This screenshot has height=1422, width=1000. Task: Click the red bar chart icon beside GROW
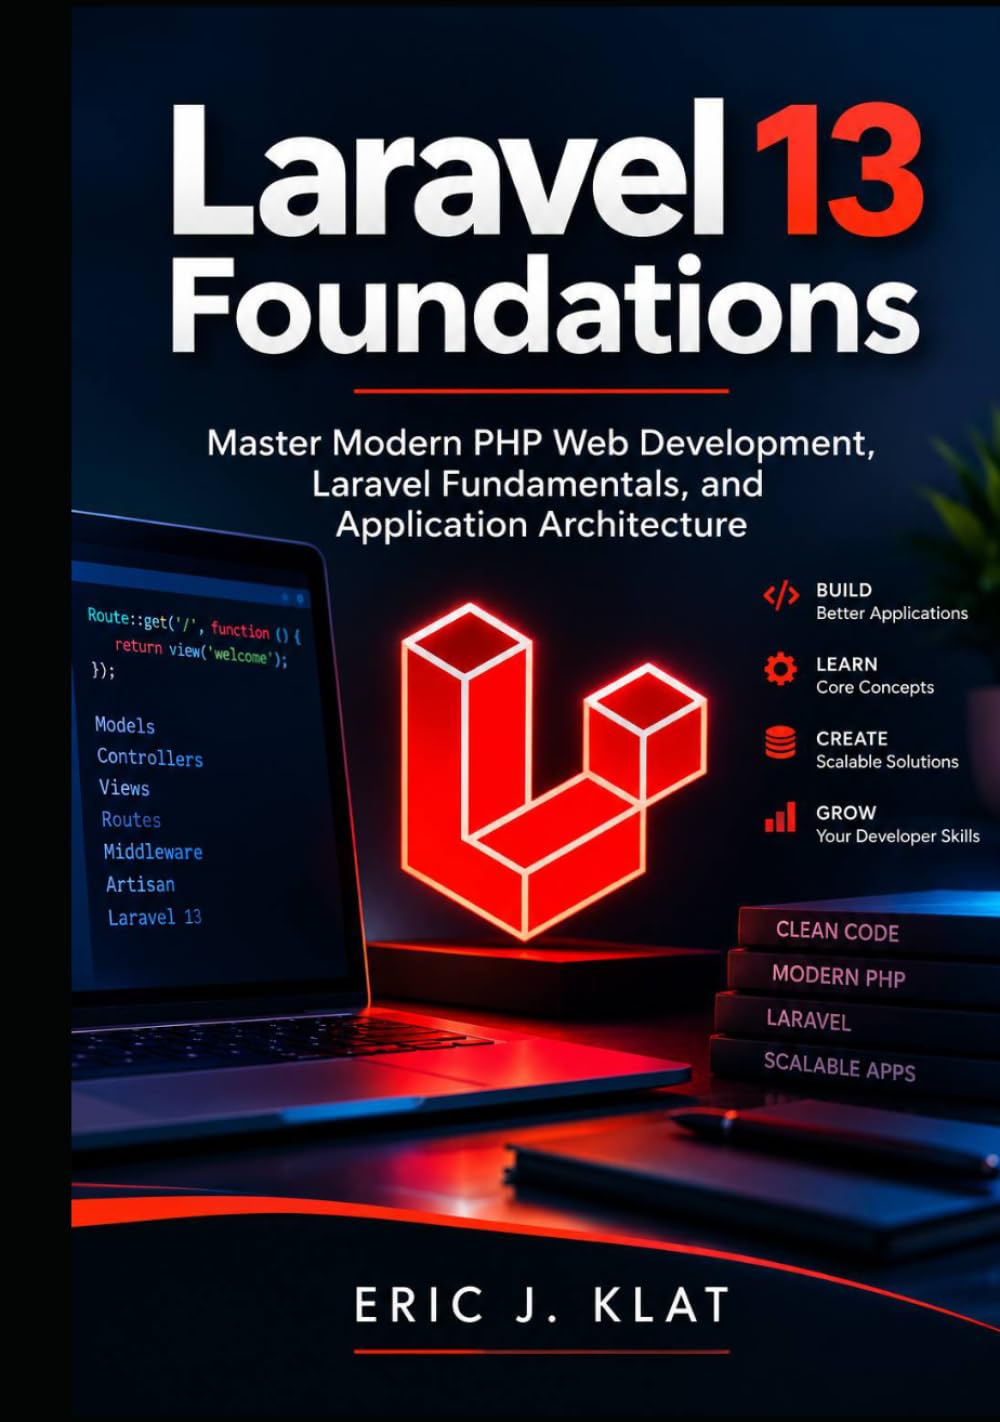point(780,817)
